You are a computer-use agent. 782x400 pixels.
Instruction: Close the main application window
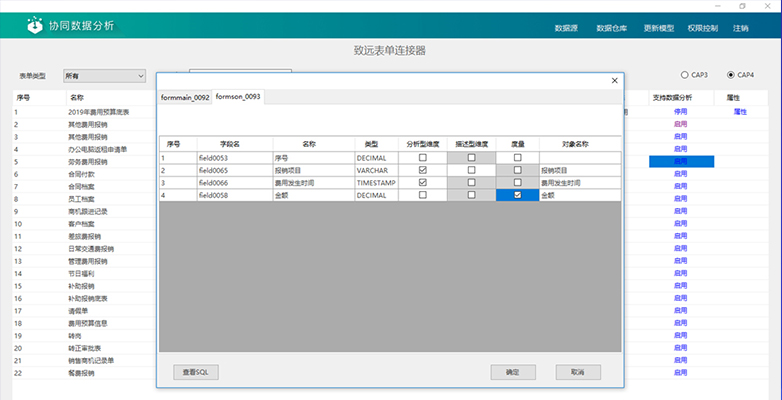(x=767, y=6)
